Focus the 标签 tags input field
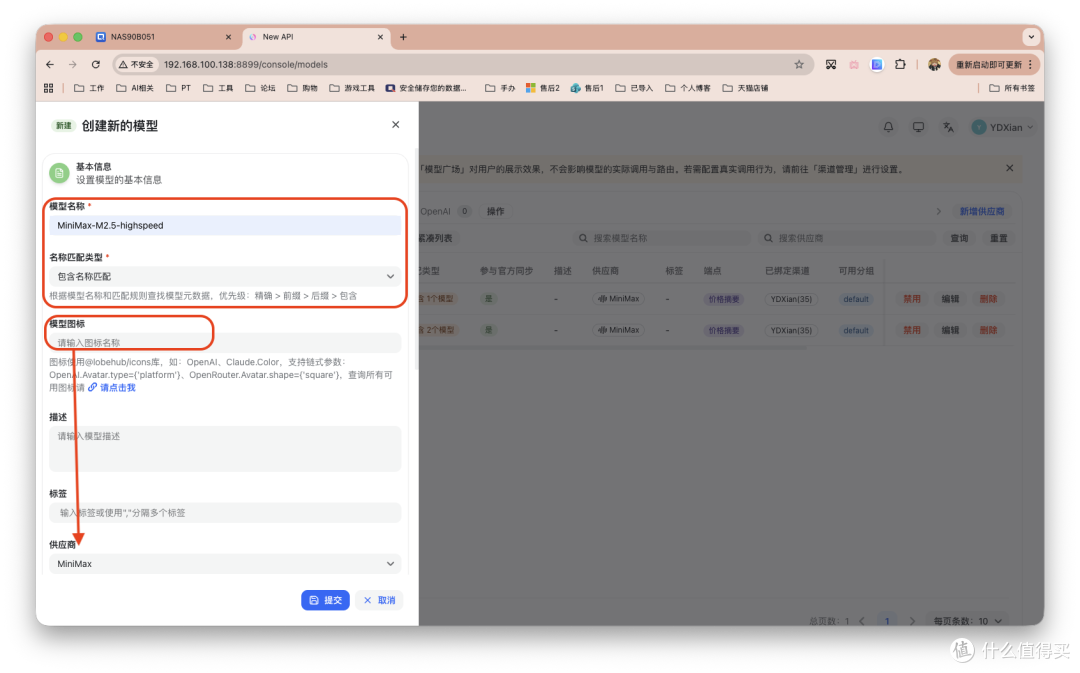1080x673 pixels. pos(225,512)
